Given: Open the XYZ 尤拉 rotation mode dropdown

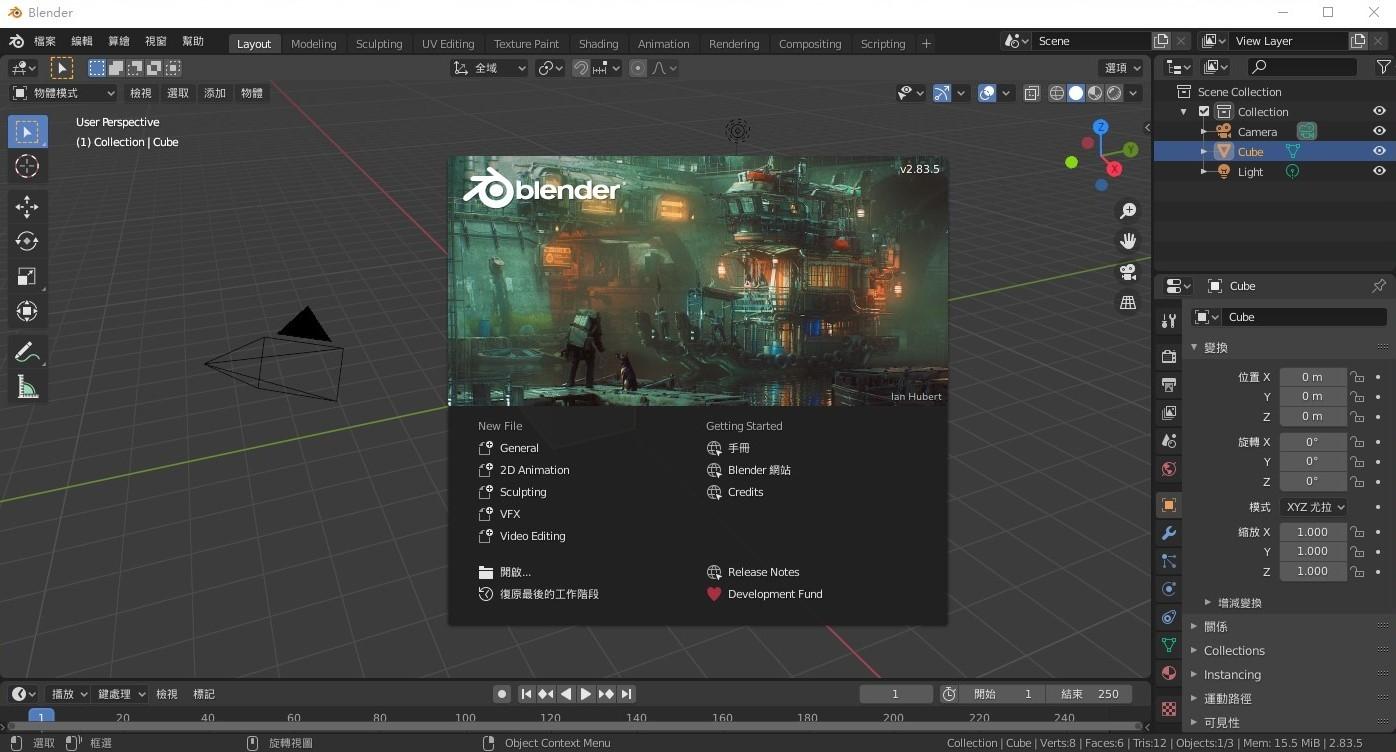Looking at the screenshot, I should click(1313, 507).
